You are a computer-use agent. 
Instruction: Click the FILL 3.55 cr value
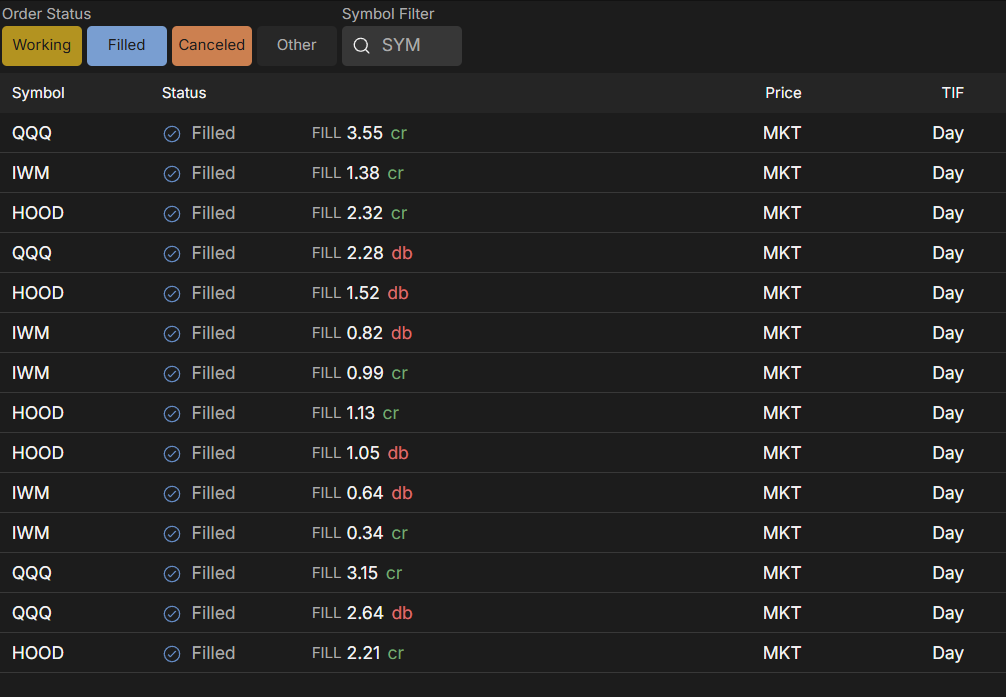click(359, 133)
